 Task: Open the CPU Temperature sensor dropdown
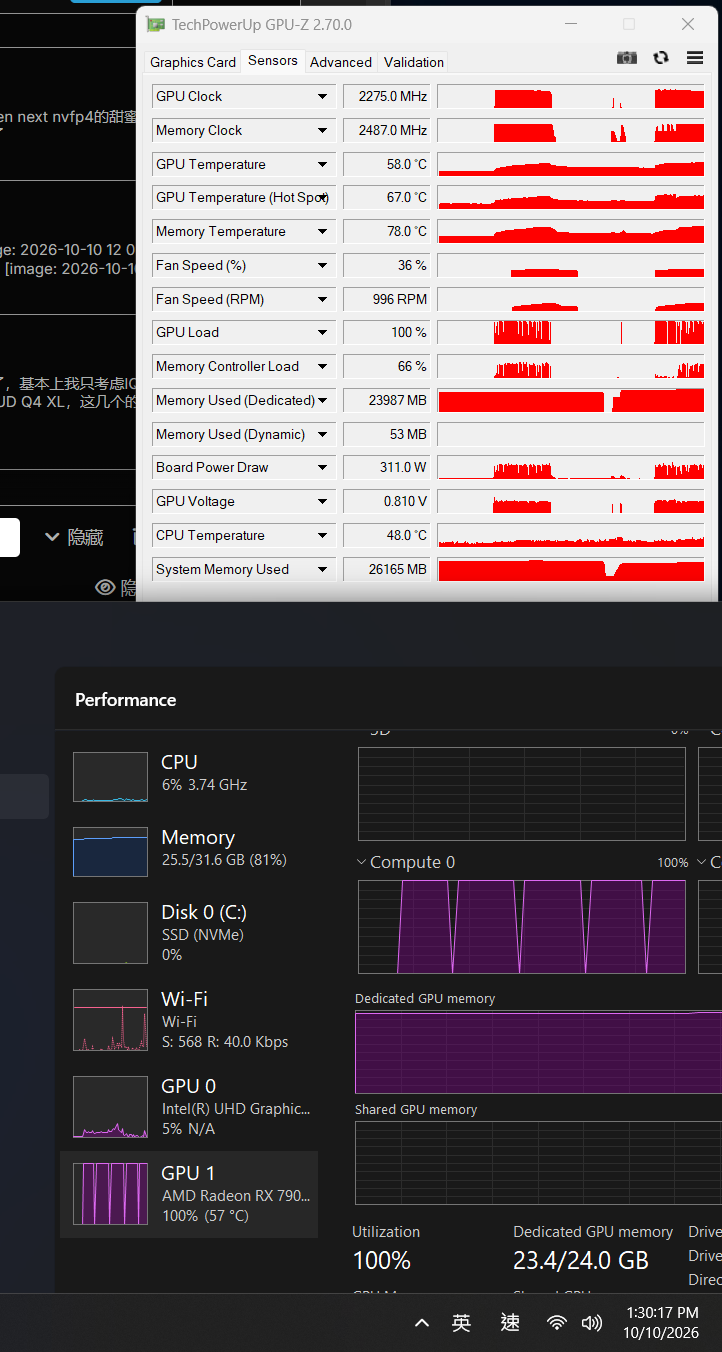coord(323,535)
